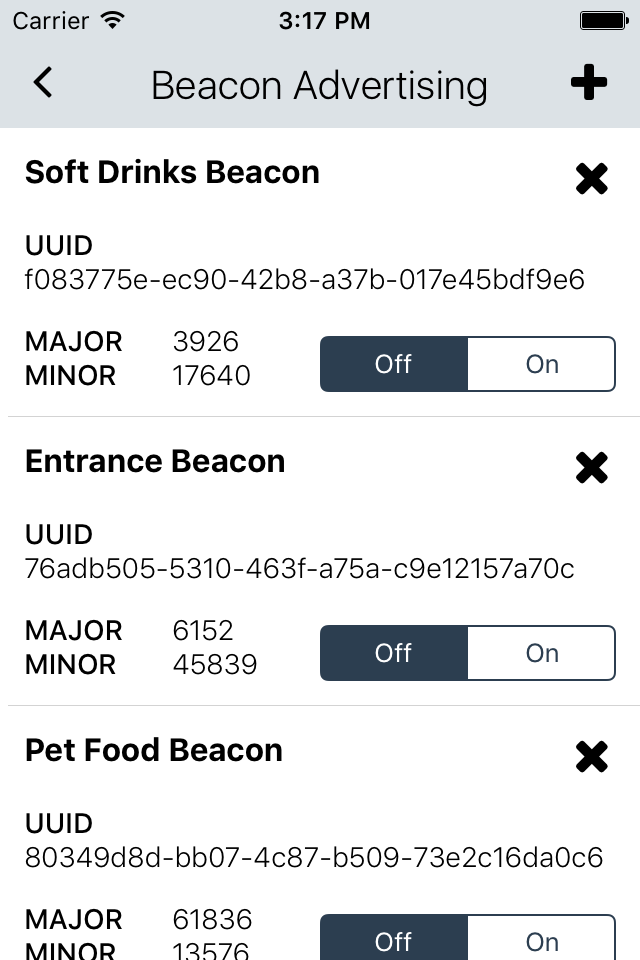Tap the Soft Drinks Beacon title
This screenshot has width=640, height=960.
point(172,172)
